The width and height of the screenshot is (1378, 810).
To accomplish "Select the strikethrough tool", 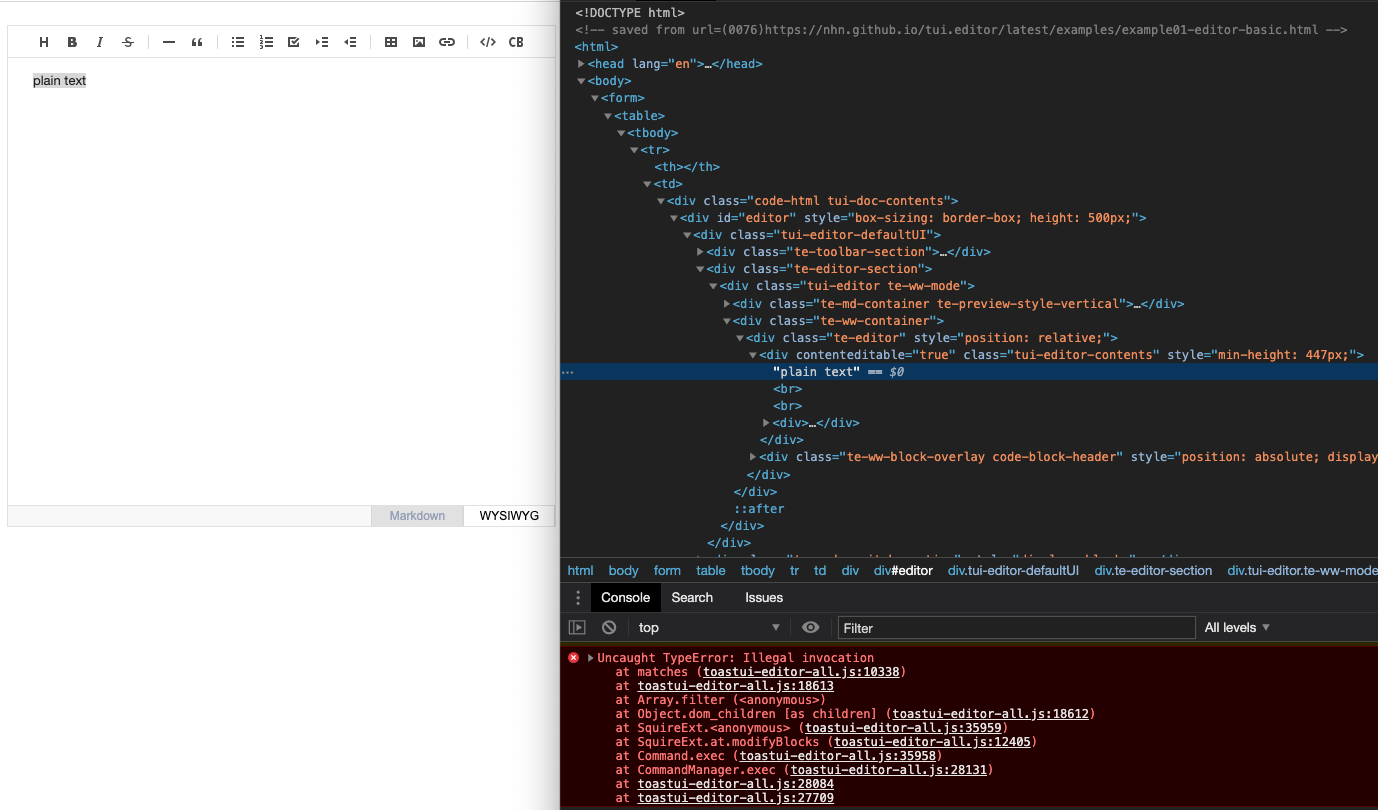I will [128, 42].
